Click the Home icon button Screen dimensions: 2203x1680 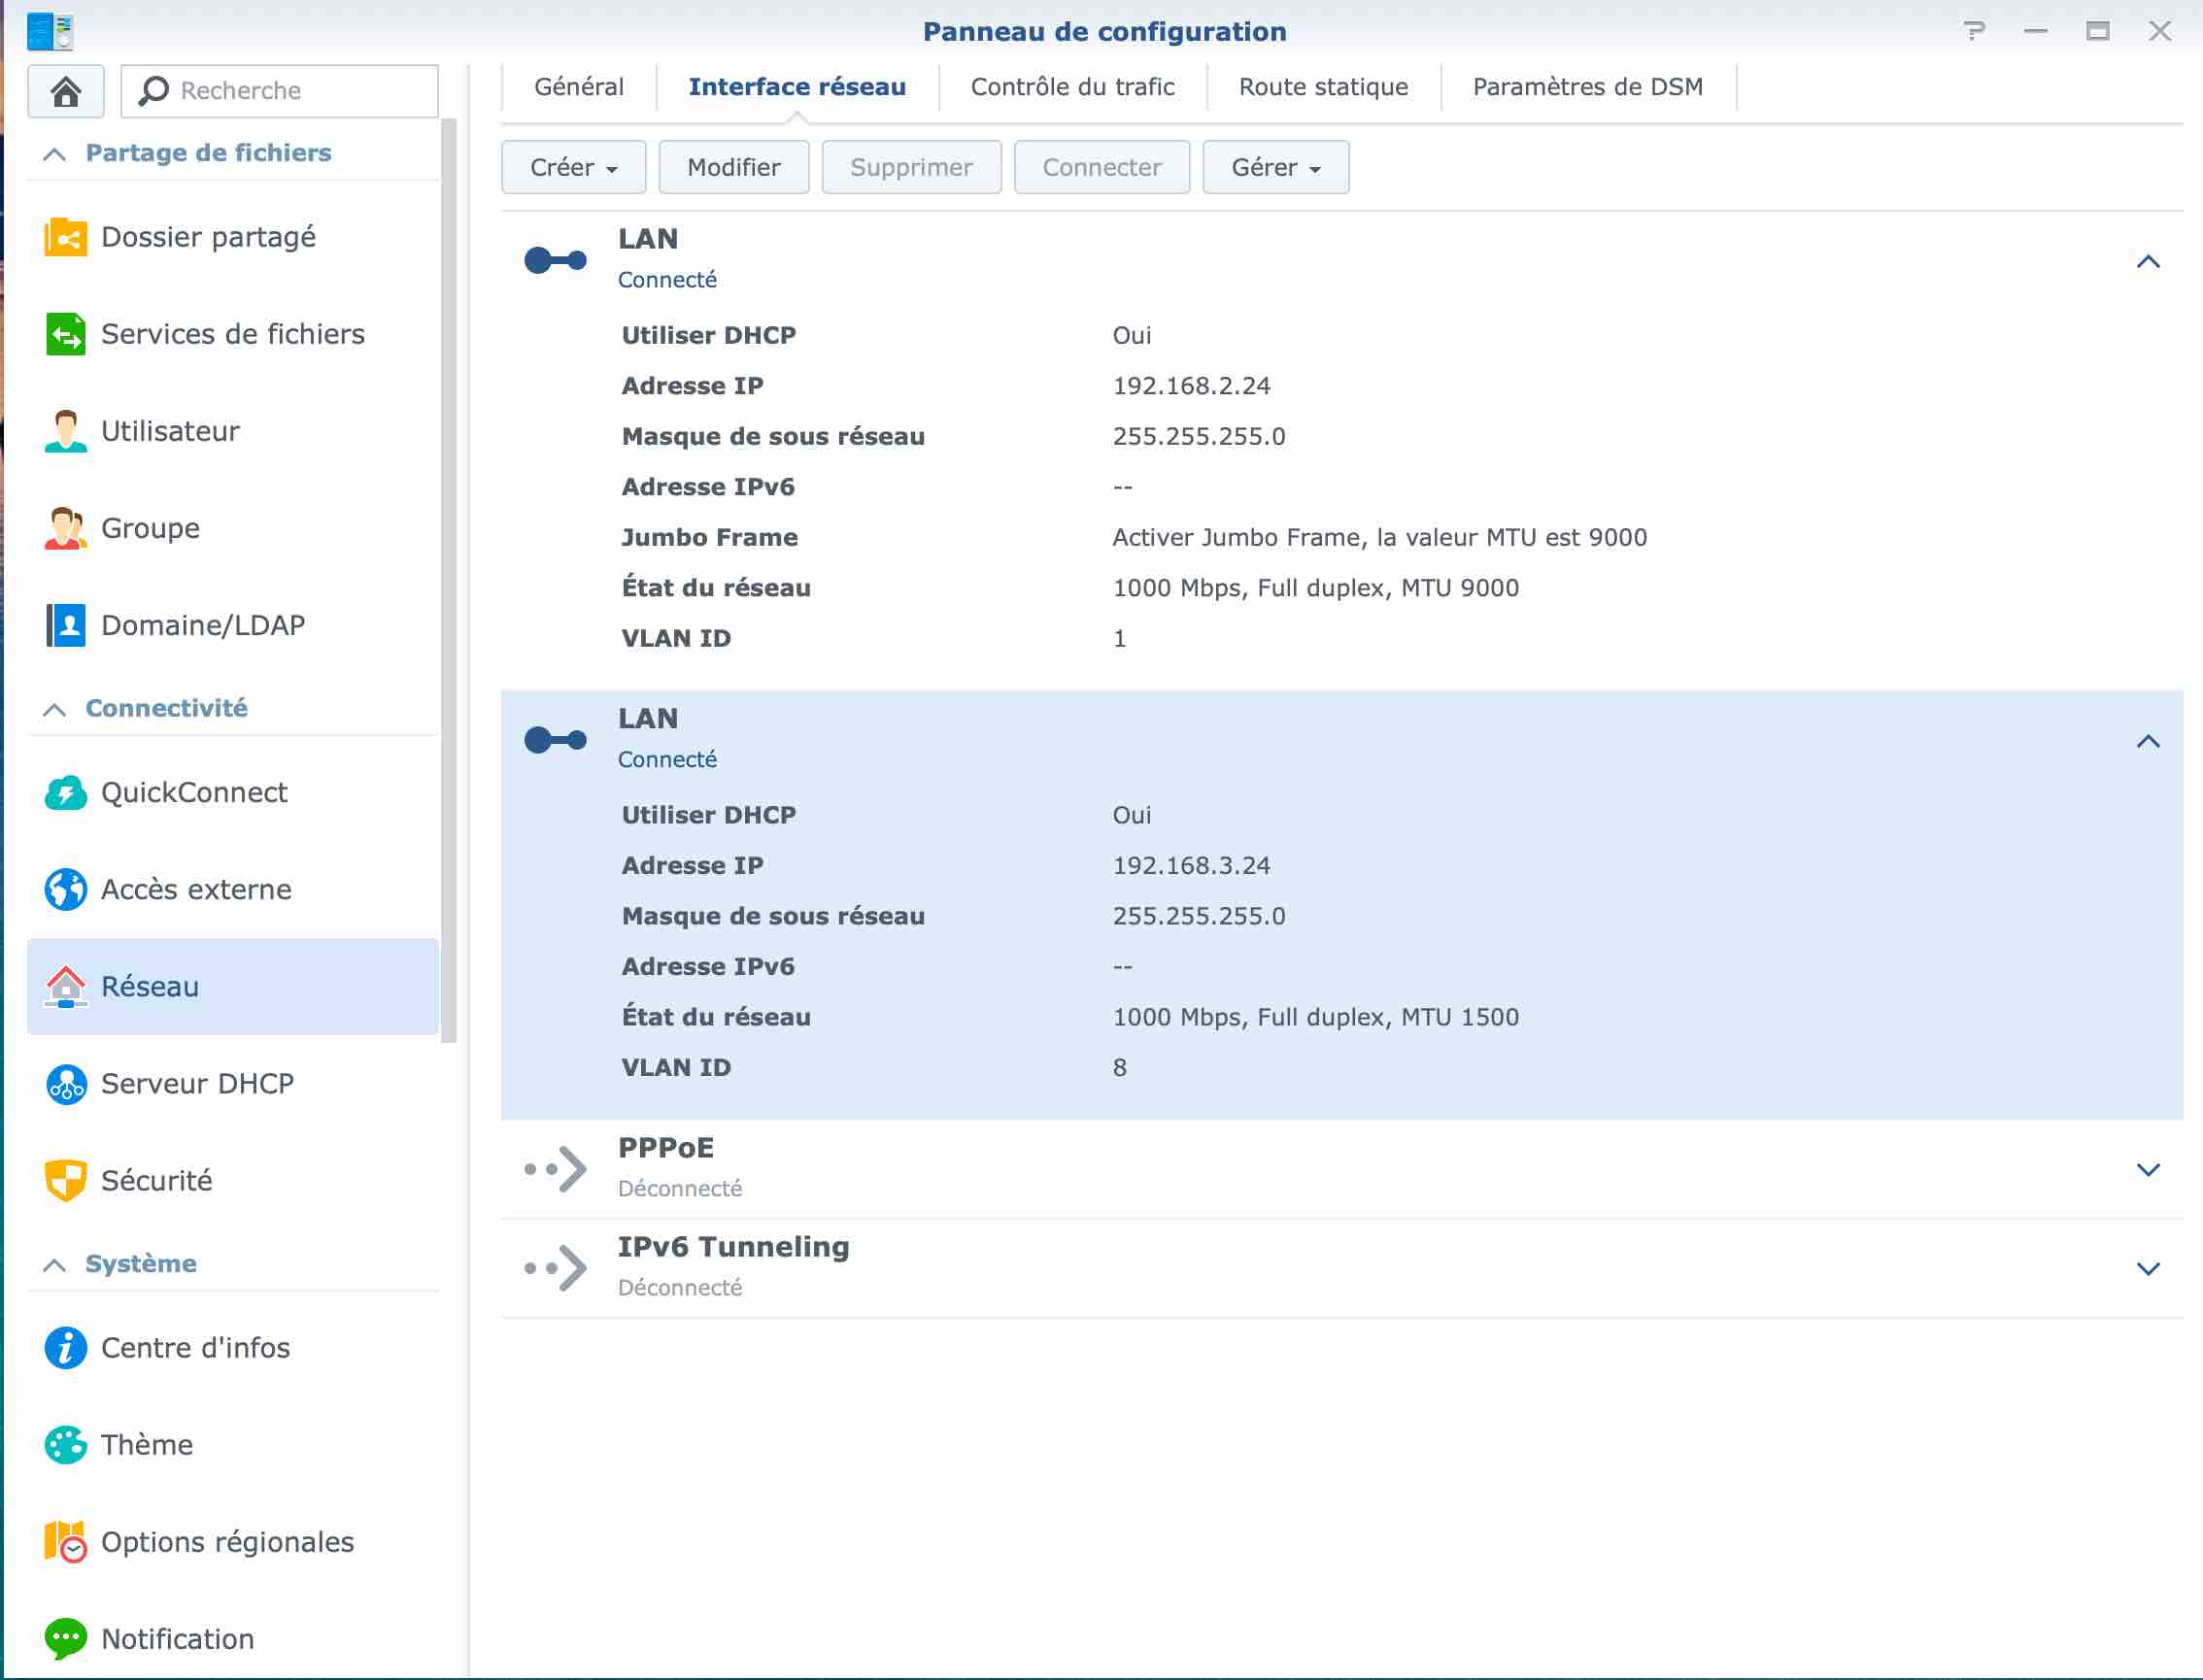point(66,91)
